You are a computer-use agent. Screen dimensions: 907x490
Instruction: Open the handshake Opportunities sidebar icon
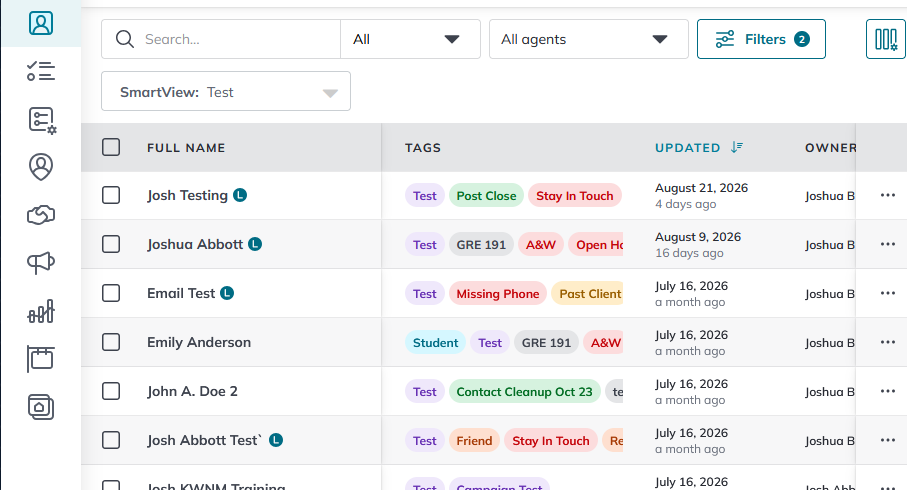coord(40,215)
